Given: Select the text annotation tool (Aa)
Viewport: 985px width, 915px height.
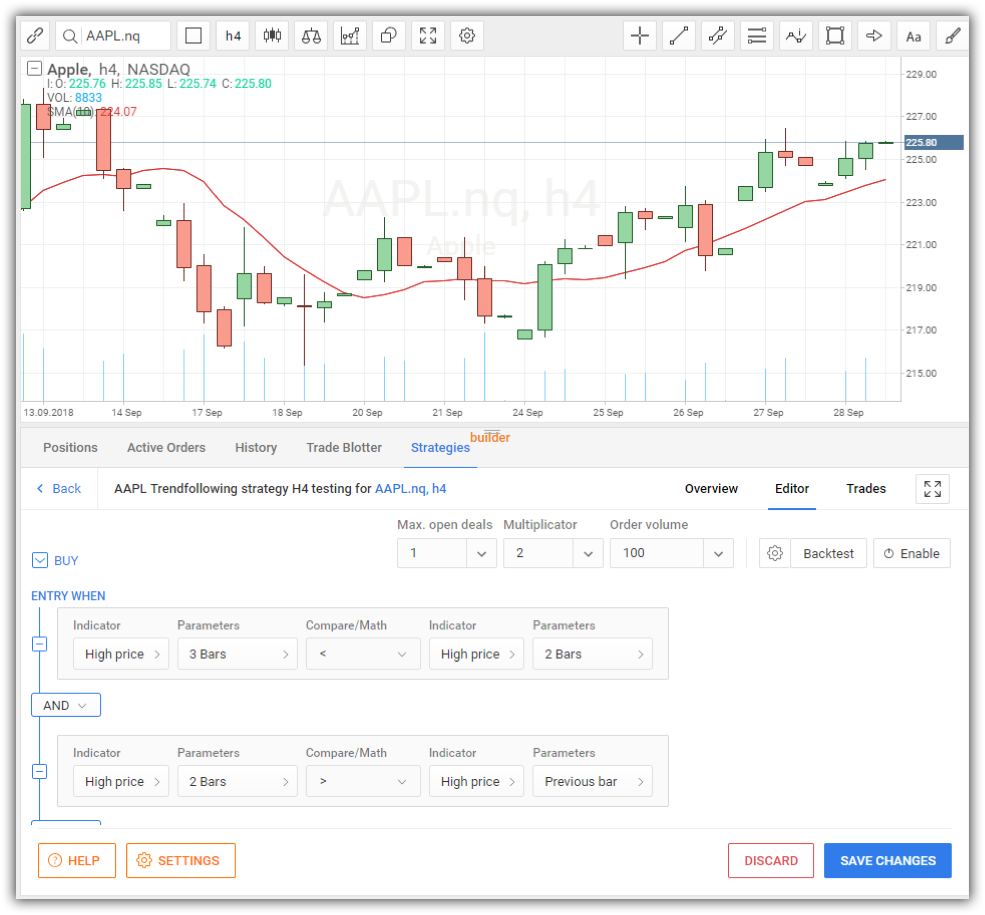Looking at the screenshot, I should (x=913, y=36).
